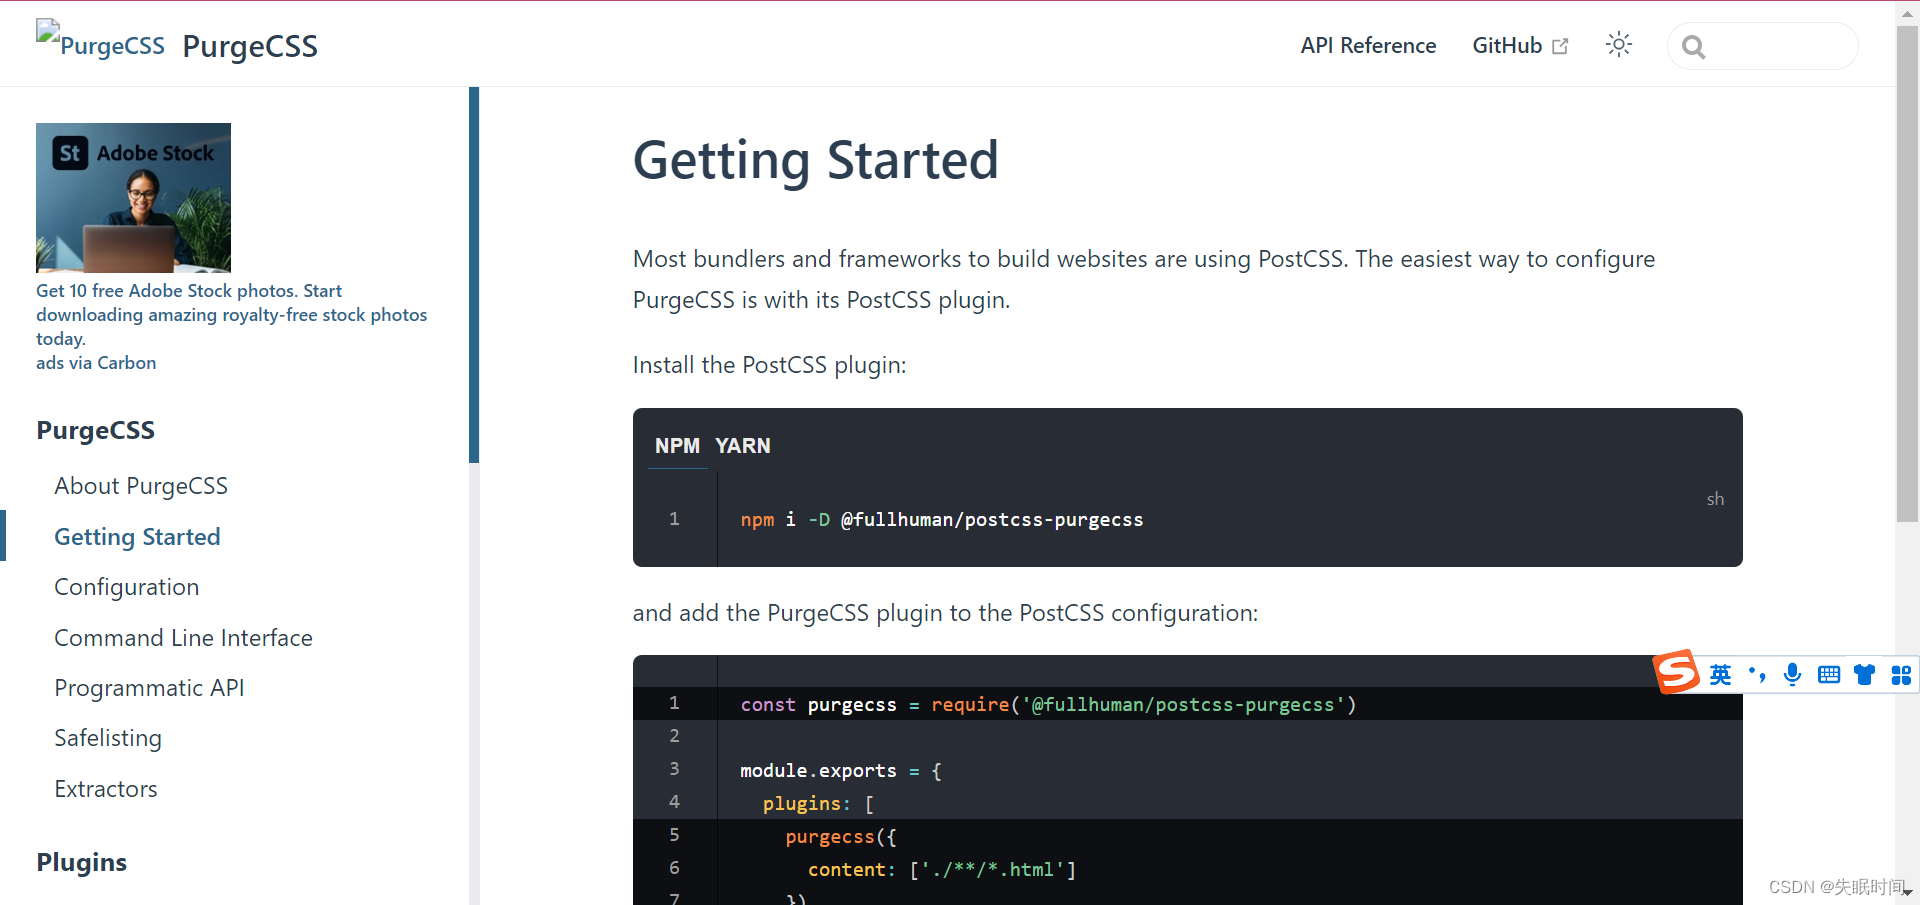Open Safelisting sidebar page
This screenshot has width=1920, height=905.
[x=108, y=738]
